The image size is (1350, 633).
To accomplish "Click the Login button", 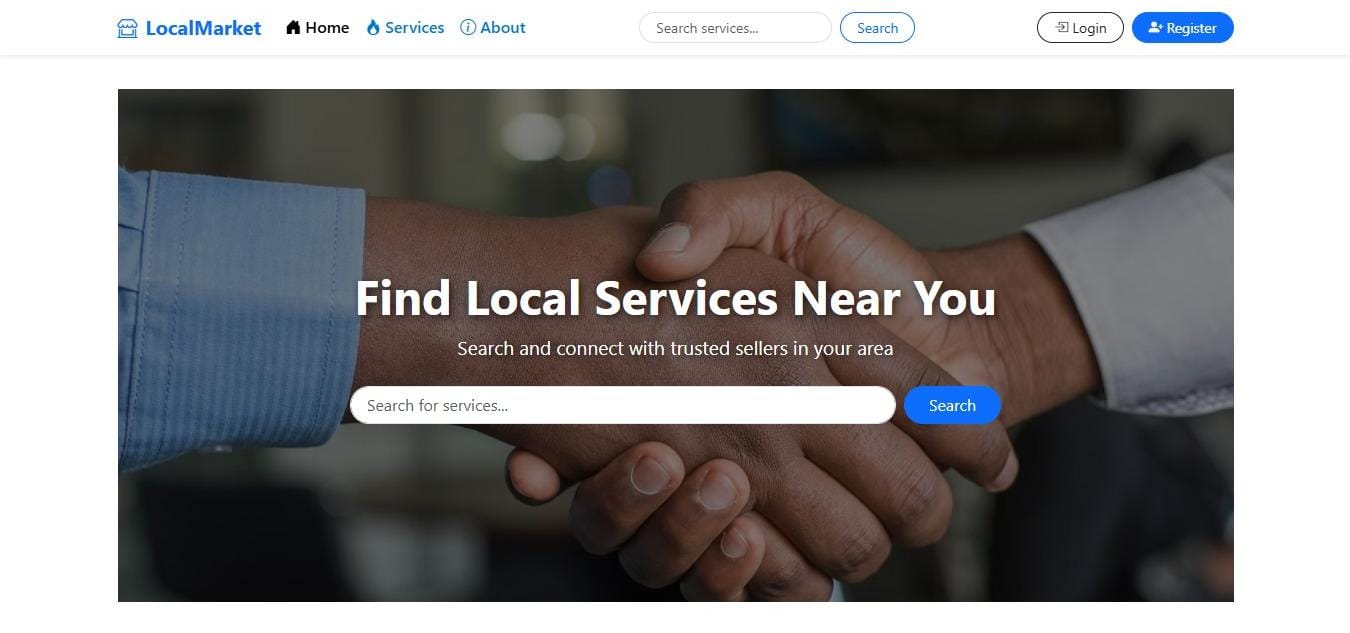I will point(1080,28).
